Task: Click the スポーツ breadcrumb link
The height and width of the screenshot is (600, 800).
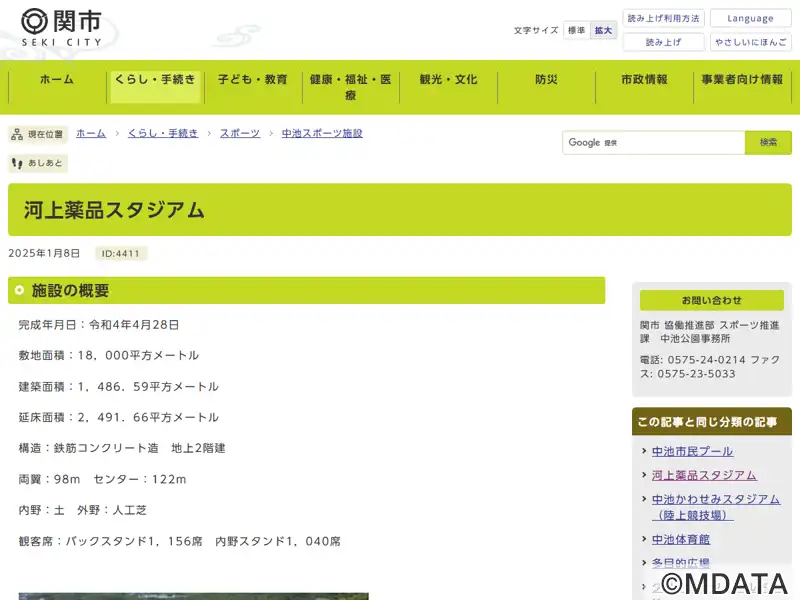Action: (240, 133)
